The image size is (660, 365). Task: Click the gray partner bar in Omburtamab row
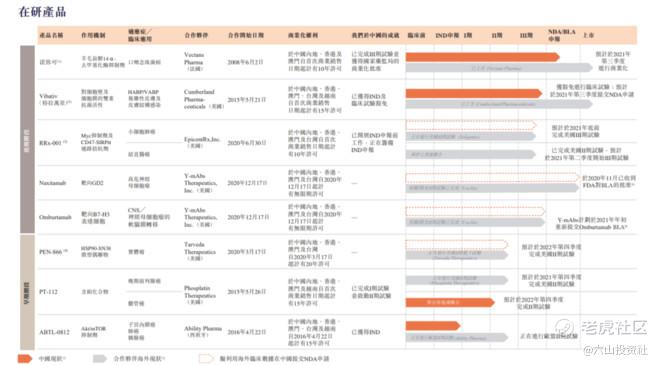point(475,222)
